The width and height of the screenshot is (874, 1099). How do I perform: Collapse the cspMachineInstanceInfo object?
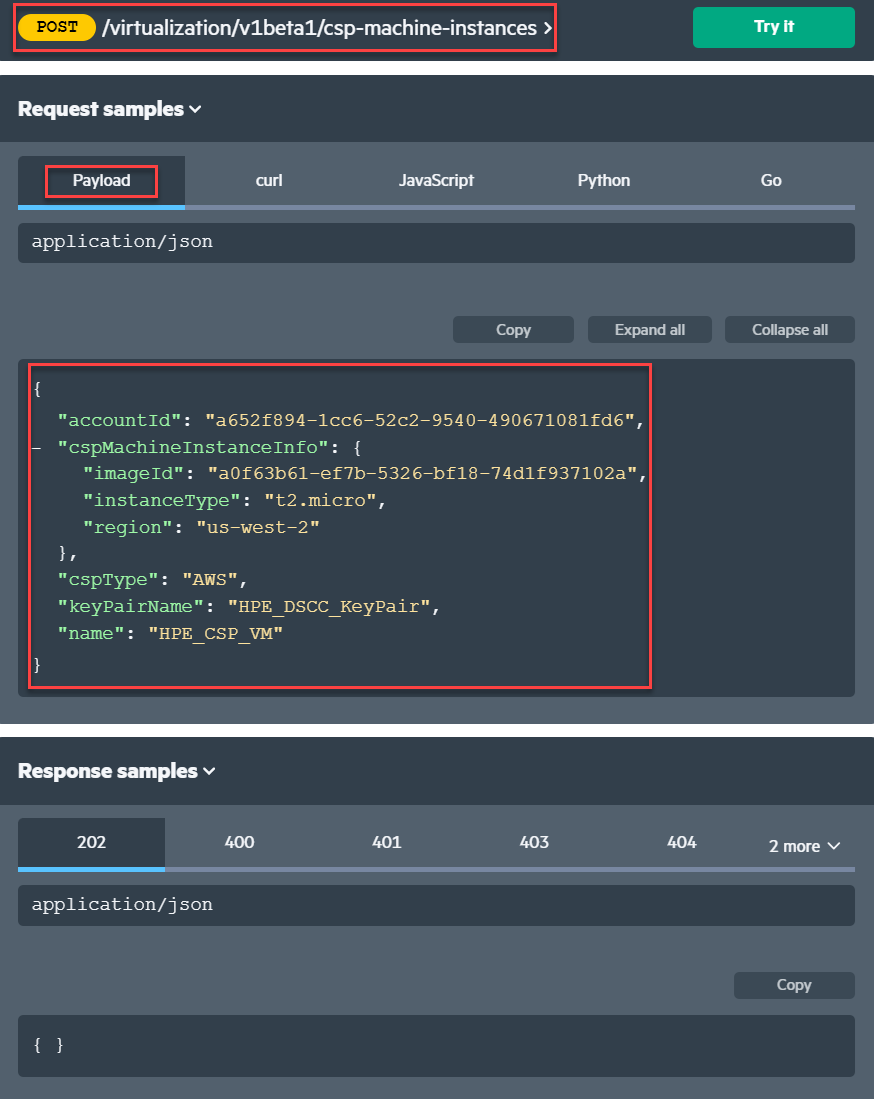point(38,447)
